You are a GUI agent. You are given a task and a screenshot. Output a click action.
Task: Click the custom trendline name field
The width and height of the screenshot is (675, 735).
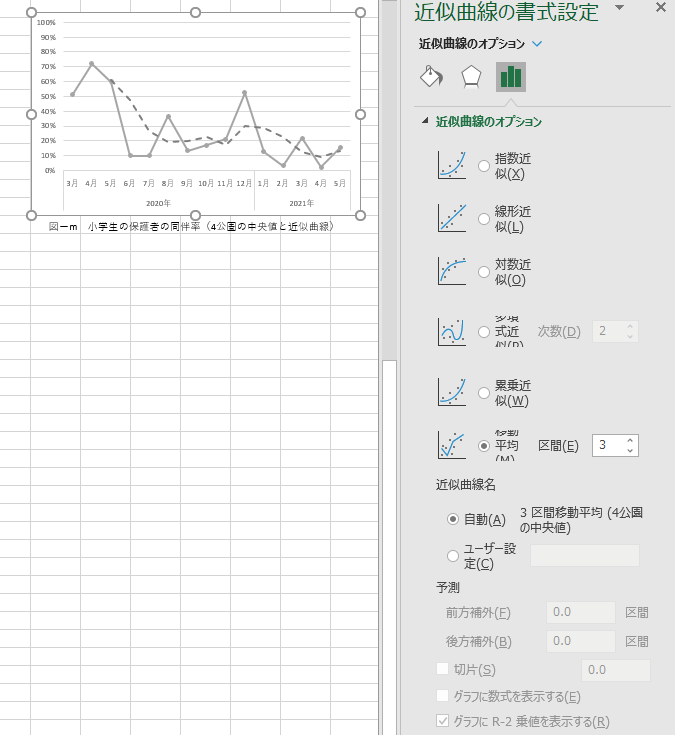click(x=585, y=555)
